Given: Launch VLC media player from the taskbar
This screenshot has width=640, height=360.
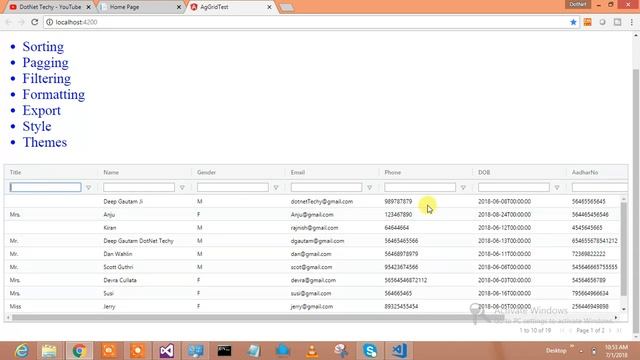Looking at the screenshot, I should 312,351.
